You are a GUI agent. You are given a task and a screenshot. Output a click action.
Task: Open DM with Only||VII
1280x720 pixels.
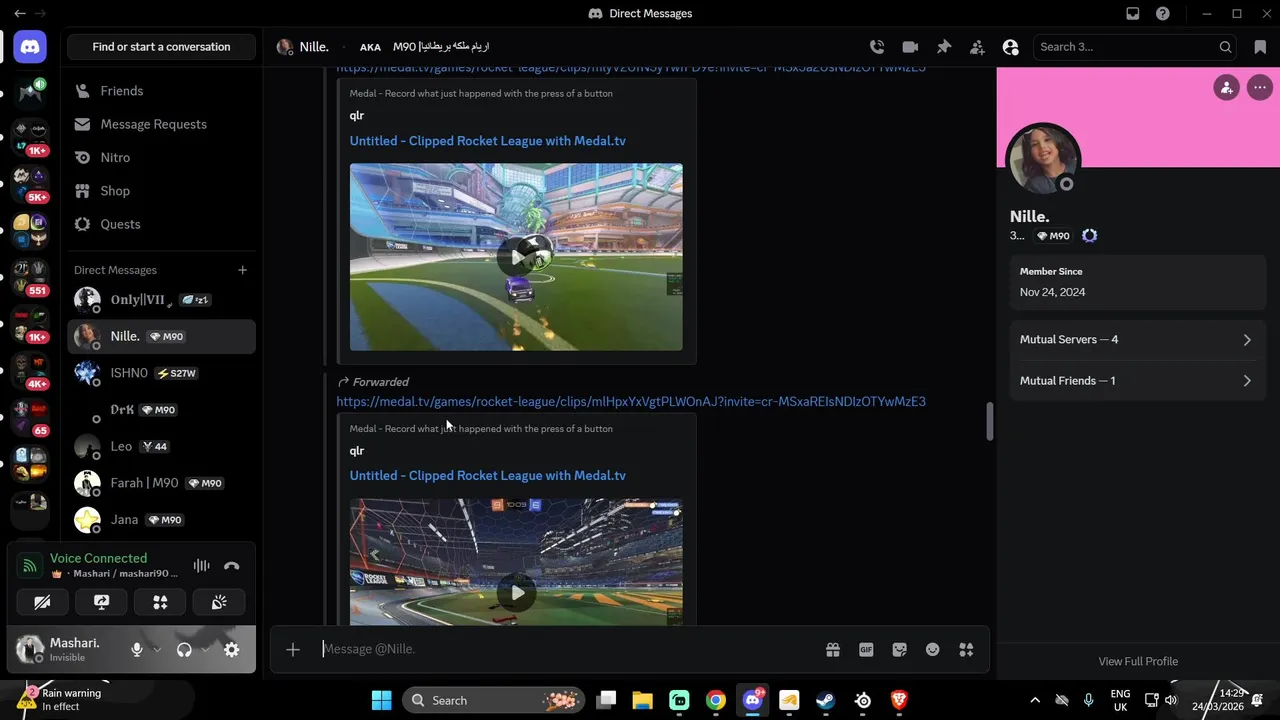point(161,300)
